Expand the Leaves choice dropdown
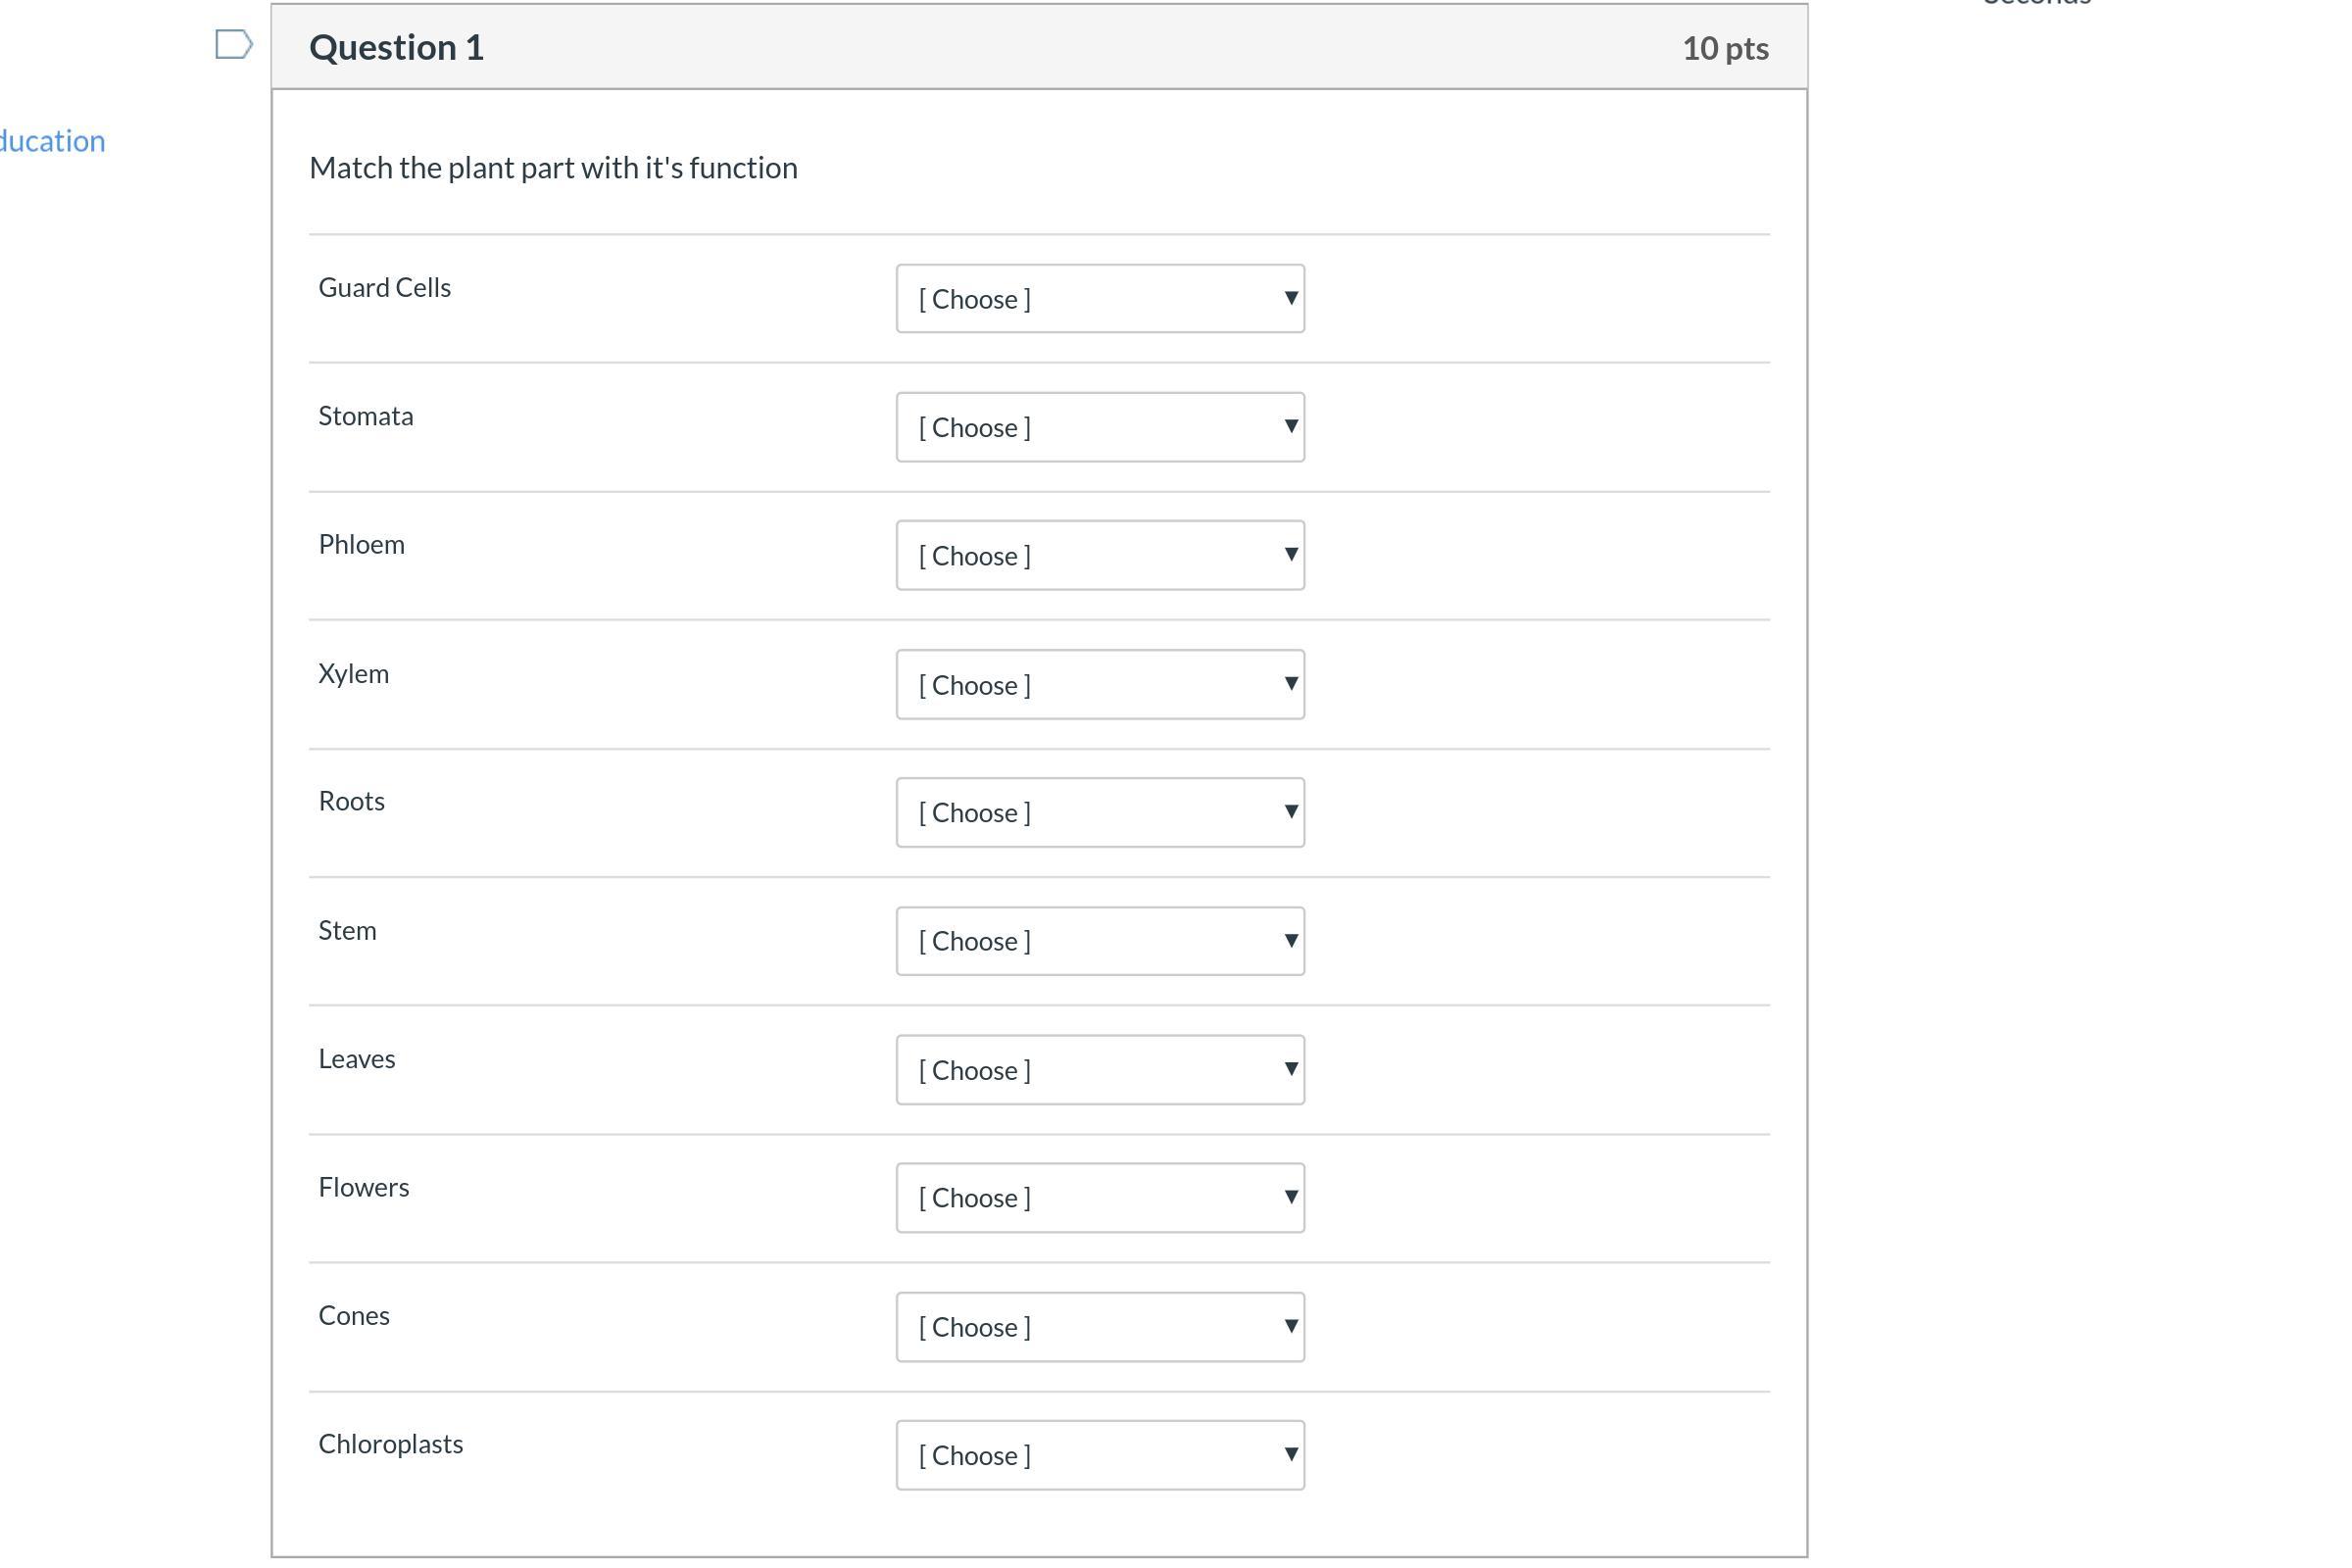Viewport: 2352px width, 1568px height. tap(1100, 1070)
